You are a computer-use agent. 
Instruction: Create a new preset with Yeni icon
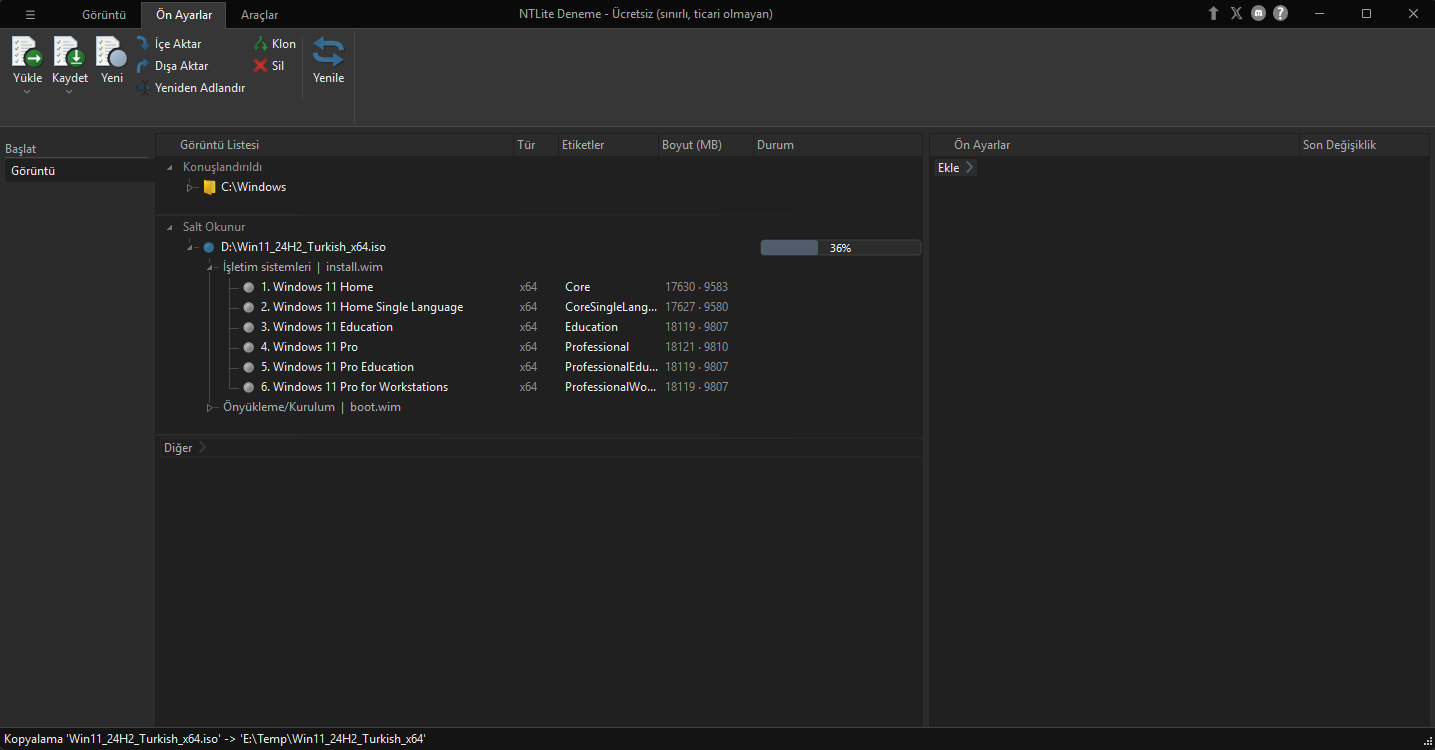pos(111,52)
